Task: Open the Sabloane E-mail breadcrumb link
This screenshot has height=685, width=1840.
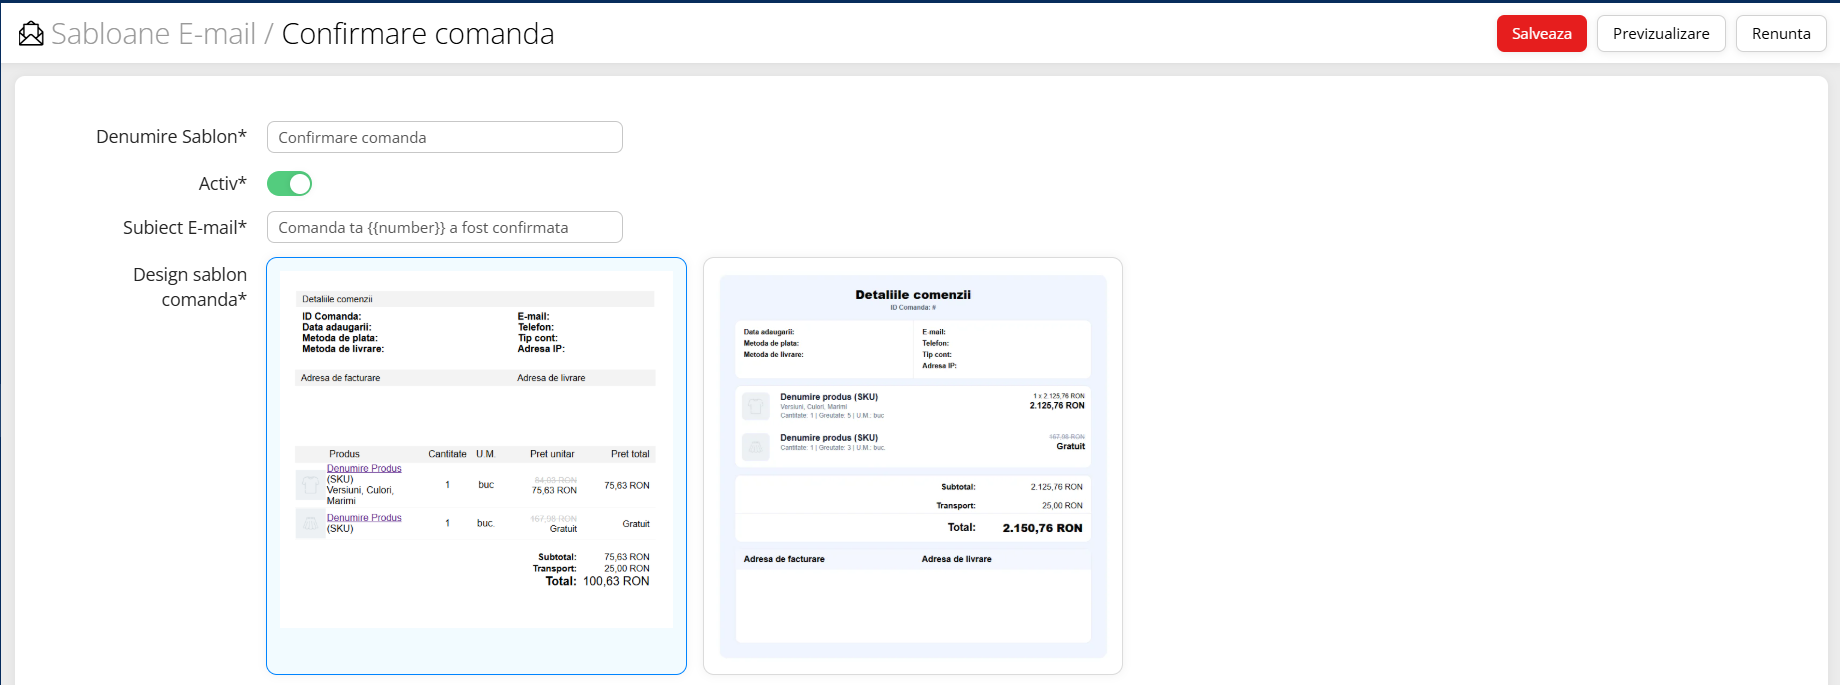Action: coord(153,34)
